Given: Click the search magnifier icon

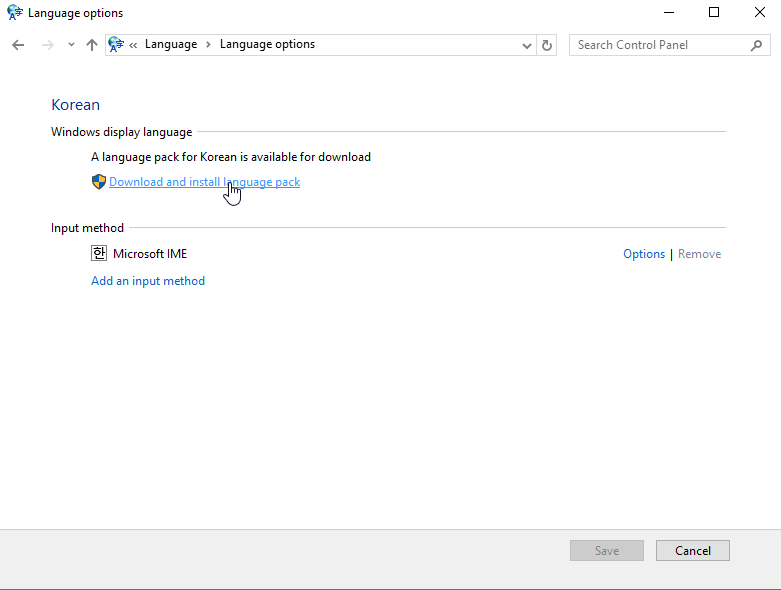Looking at the screenshot, I should click(756, 45).
